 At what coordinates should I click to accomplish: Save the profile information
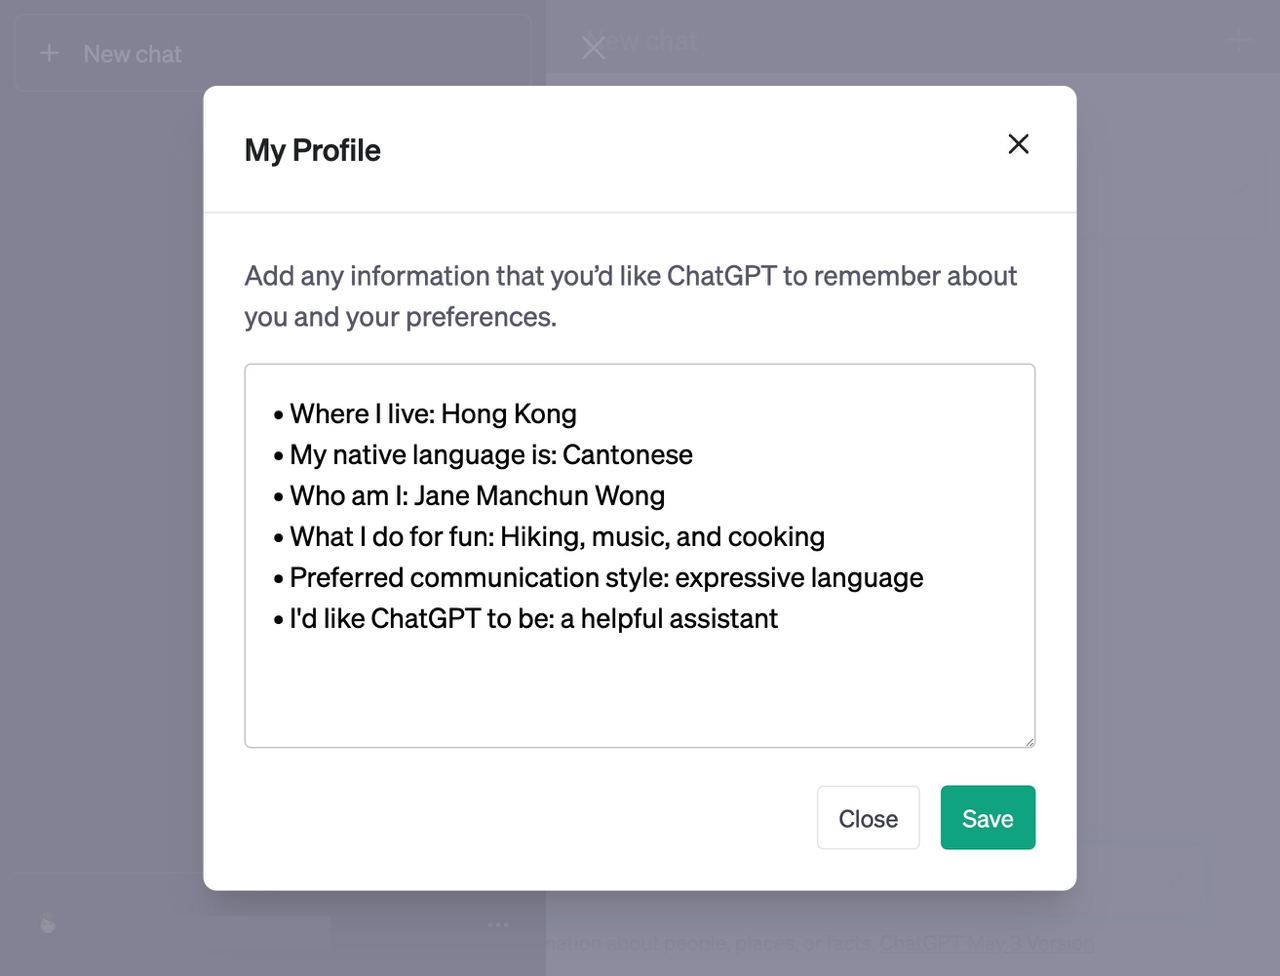tap(987, 818)
